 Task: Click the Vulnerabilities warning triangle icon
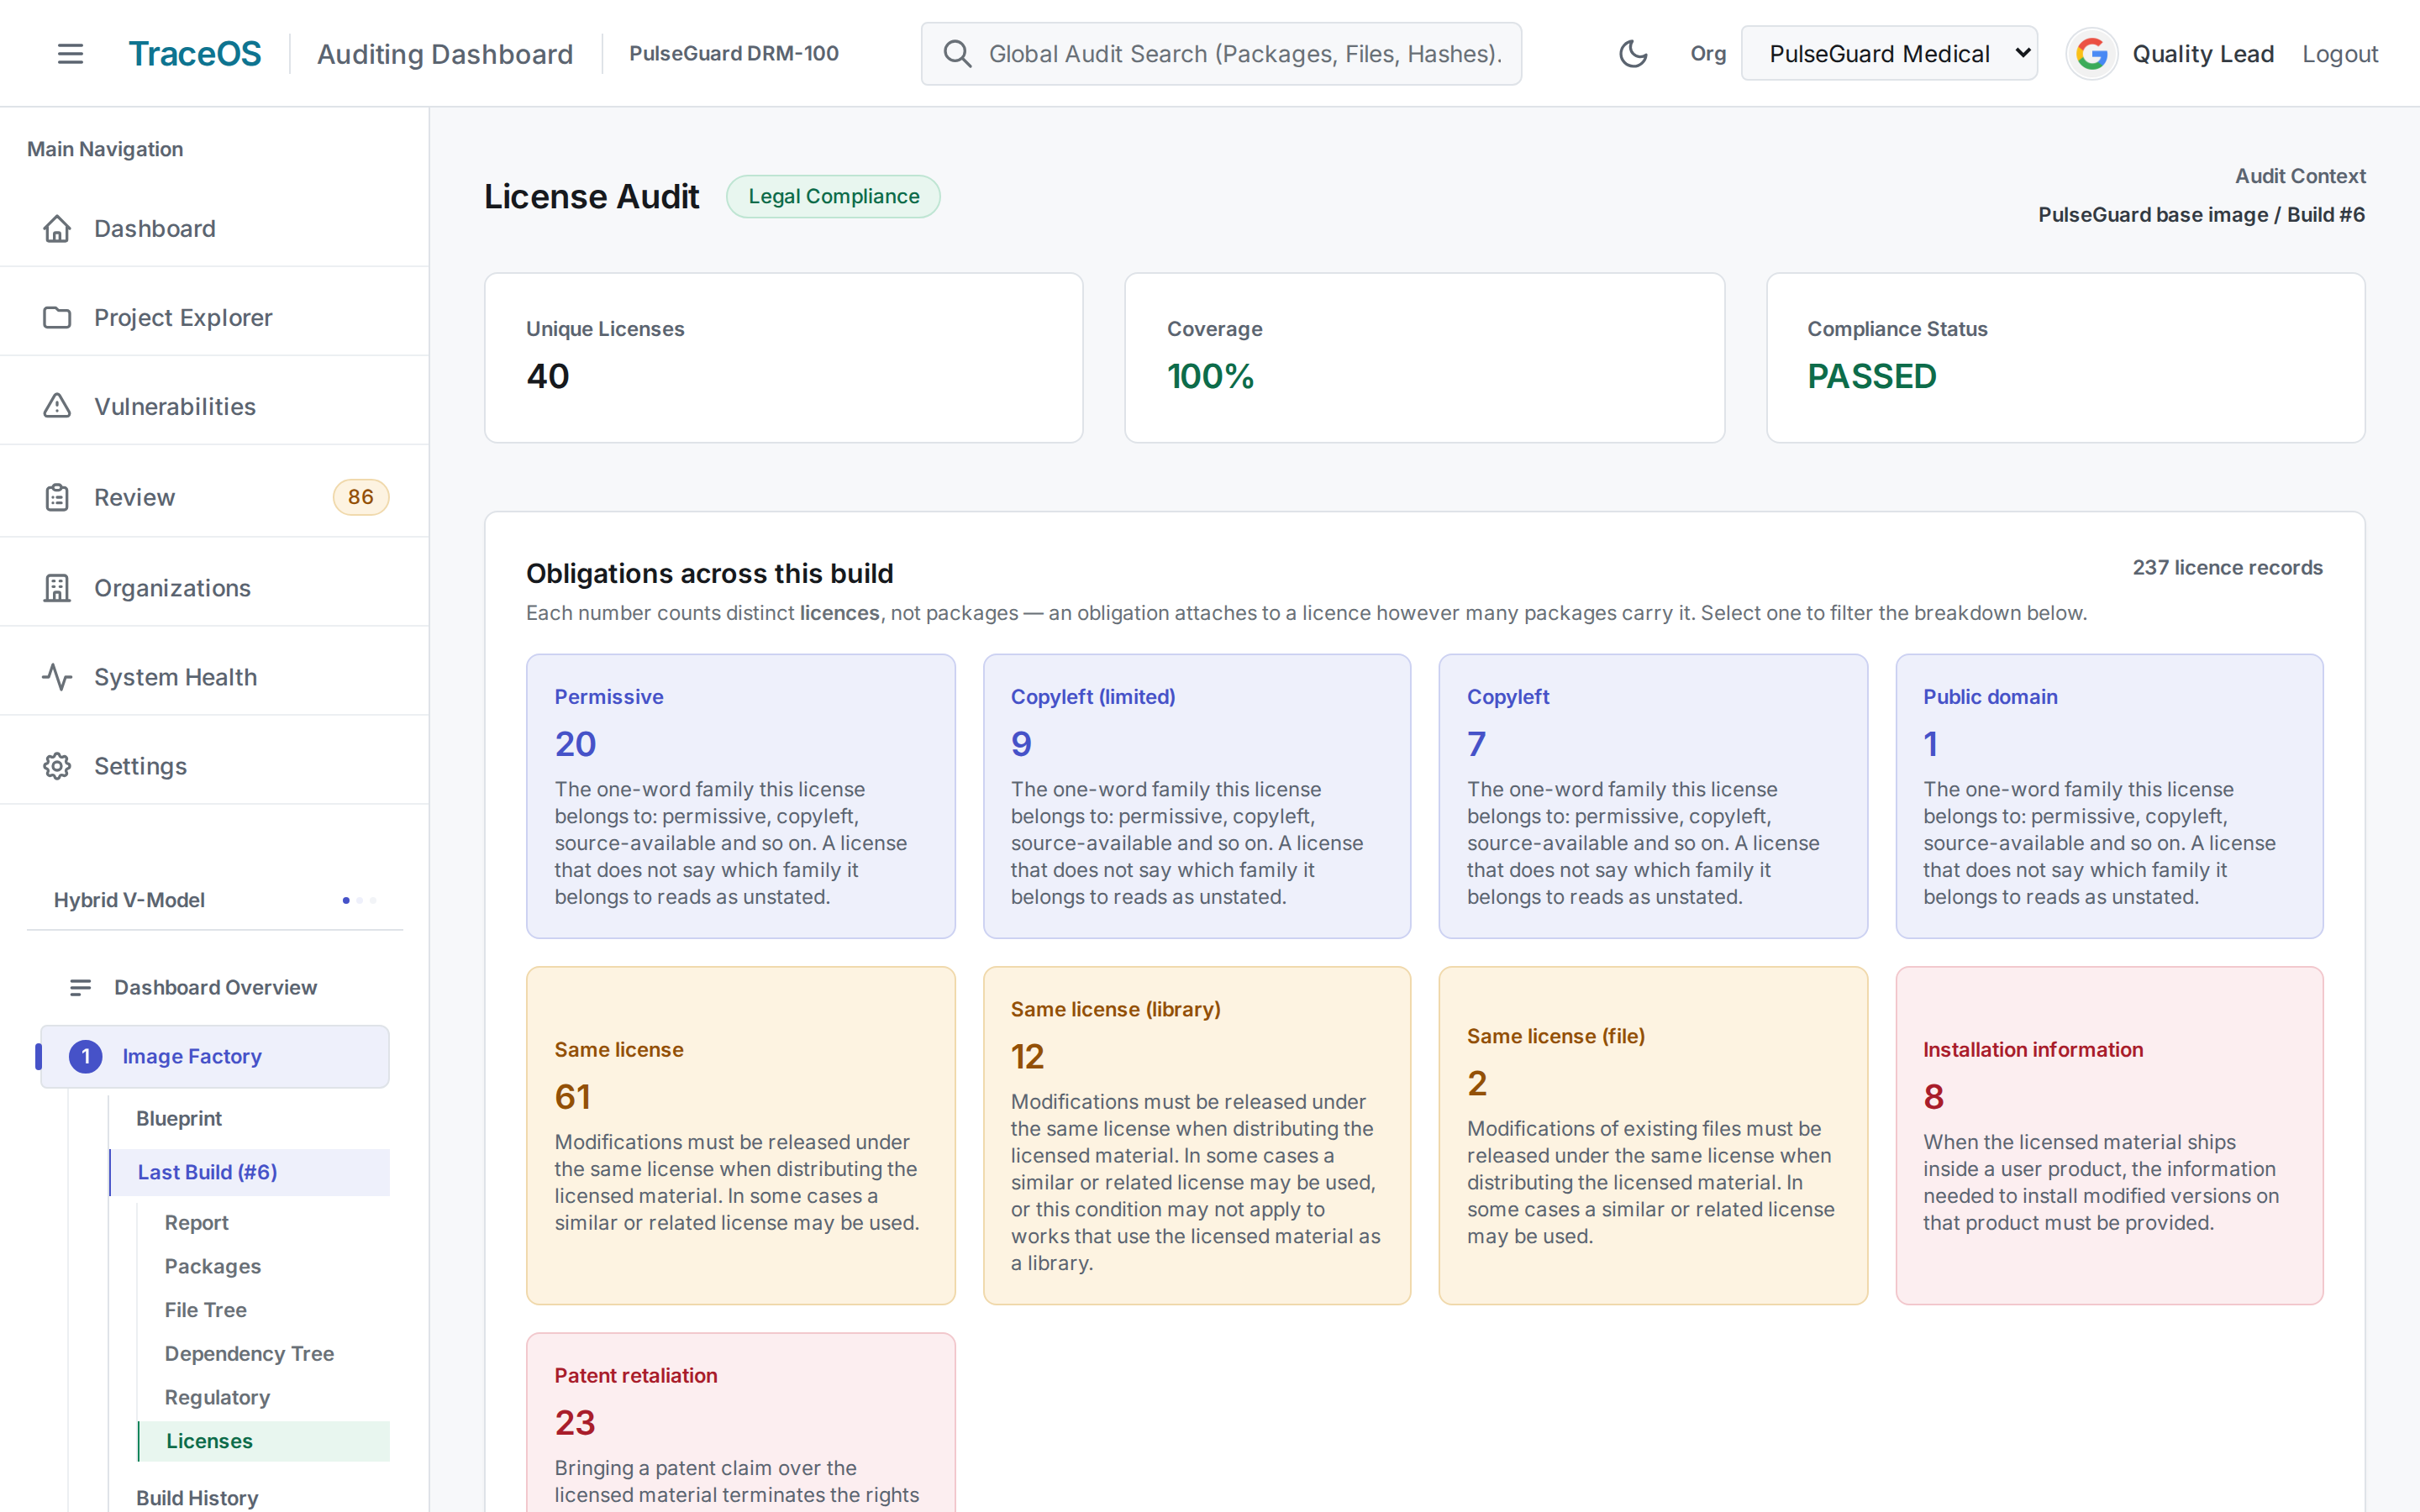(57, 407)
